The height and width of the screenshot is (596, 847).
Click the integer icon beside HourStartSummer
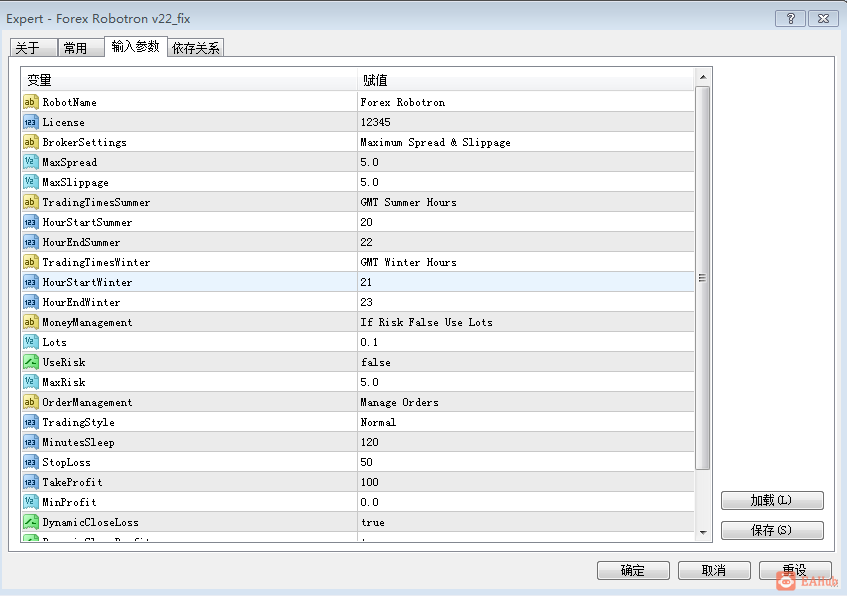[31, 222]
